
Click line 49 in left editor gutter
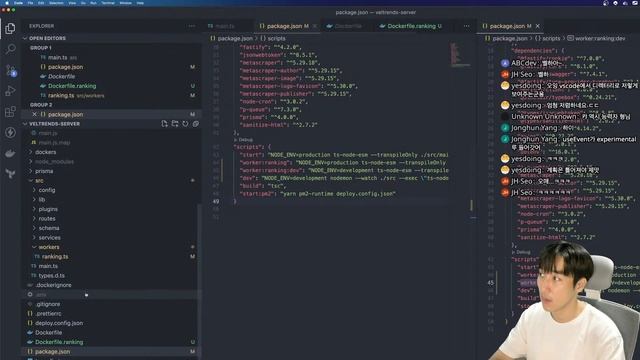pos(216,201)
